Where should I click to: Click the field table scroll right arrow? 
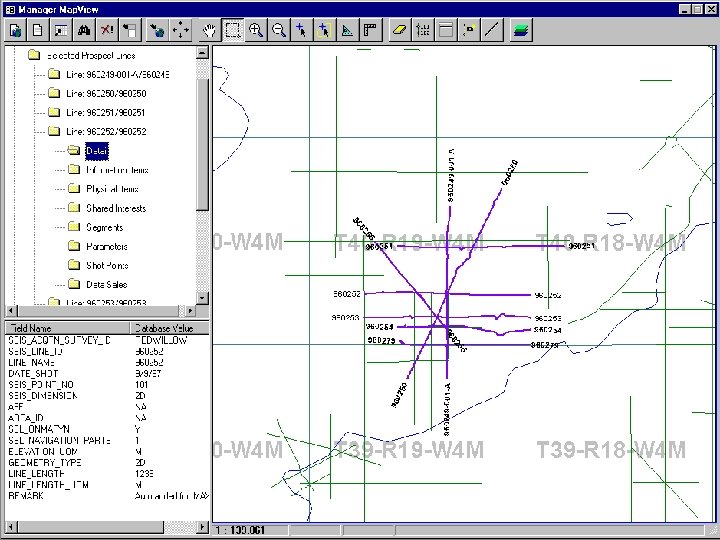pyautogui.click(x=202, y=527)
